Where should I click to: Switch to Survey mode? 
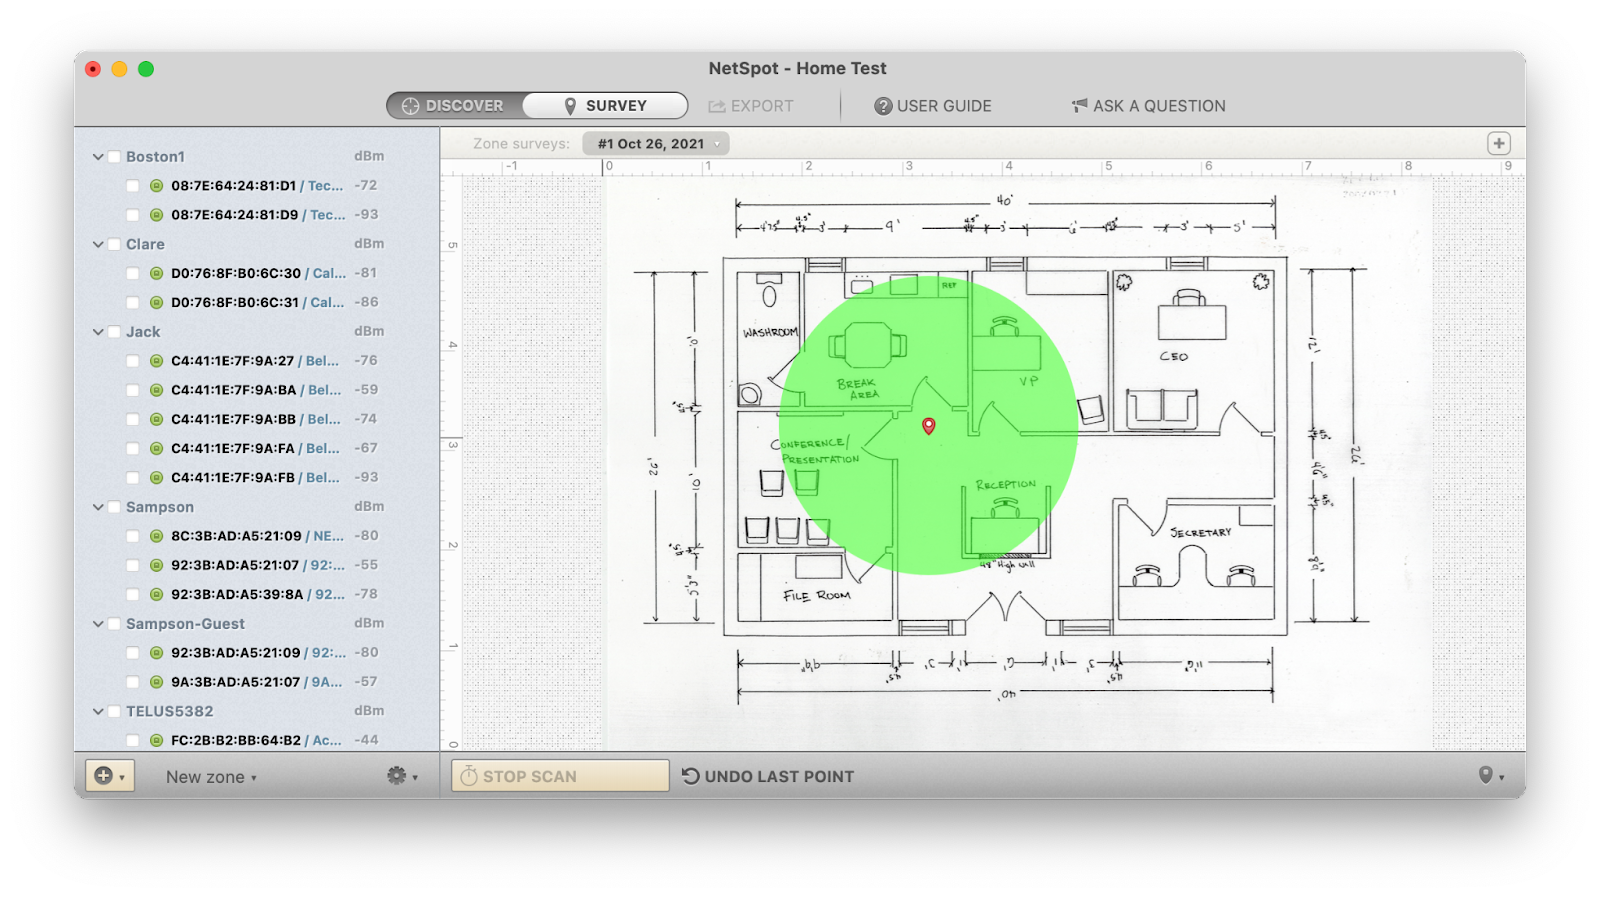pos(605,105)
